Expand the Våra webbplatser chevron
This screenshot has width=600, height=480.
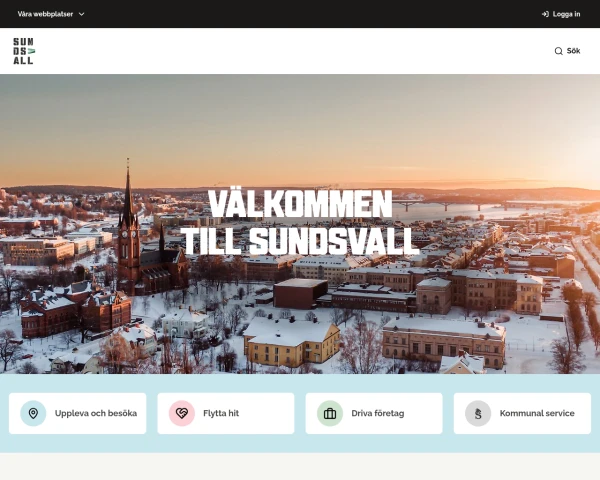tap(82, 14)
